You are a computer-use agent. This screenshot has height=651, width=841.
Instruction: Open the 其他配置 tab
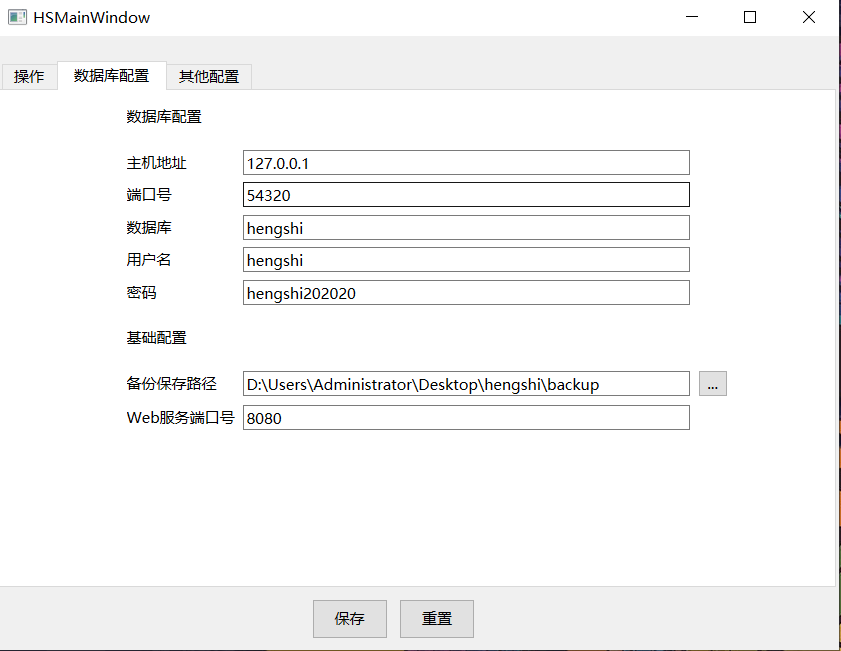coord(209,77)
